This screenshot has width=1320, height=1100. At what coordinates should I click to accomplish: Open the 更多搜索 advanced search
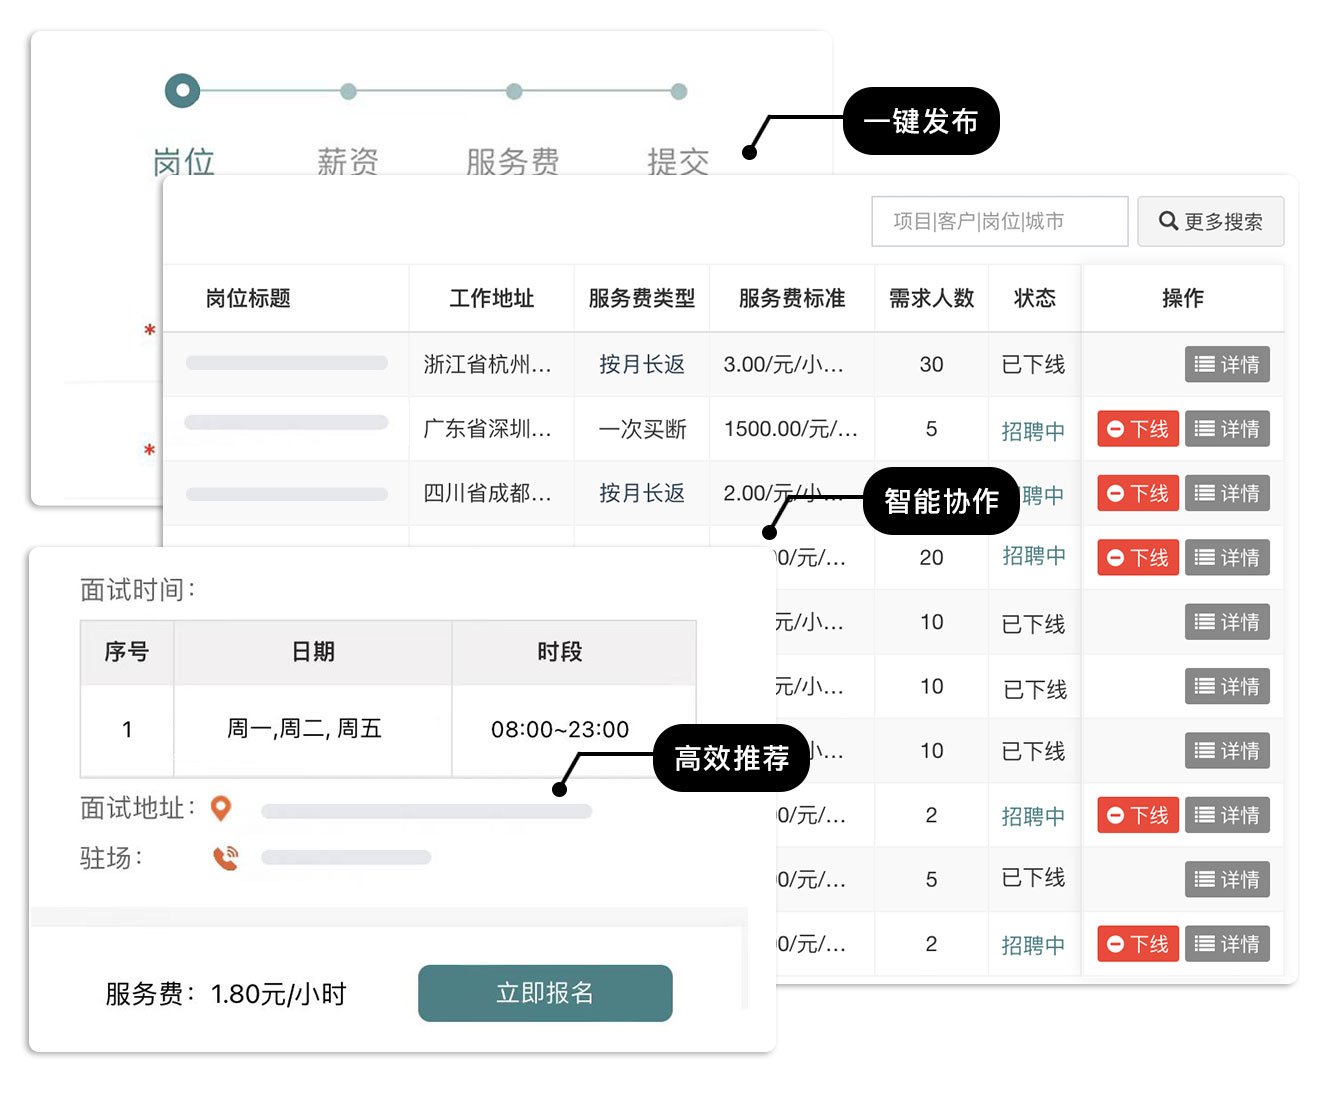point(1210,222)
